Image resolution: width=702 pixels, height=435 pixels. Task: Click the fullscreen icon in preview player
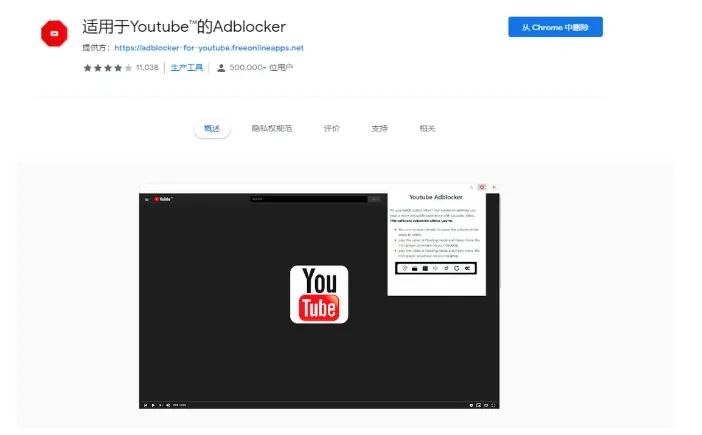(493, 405)
